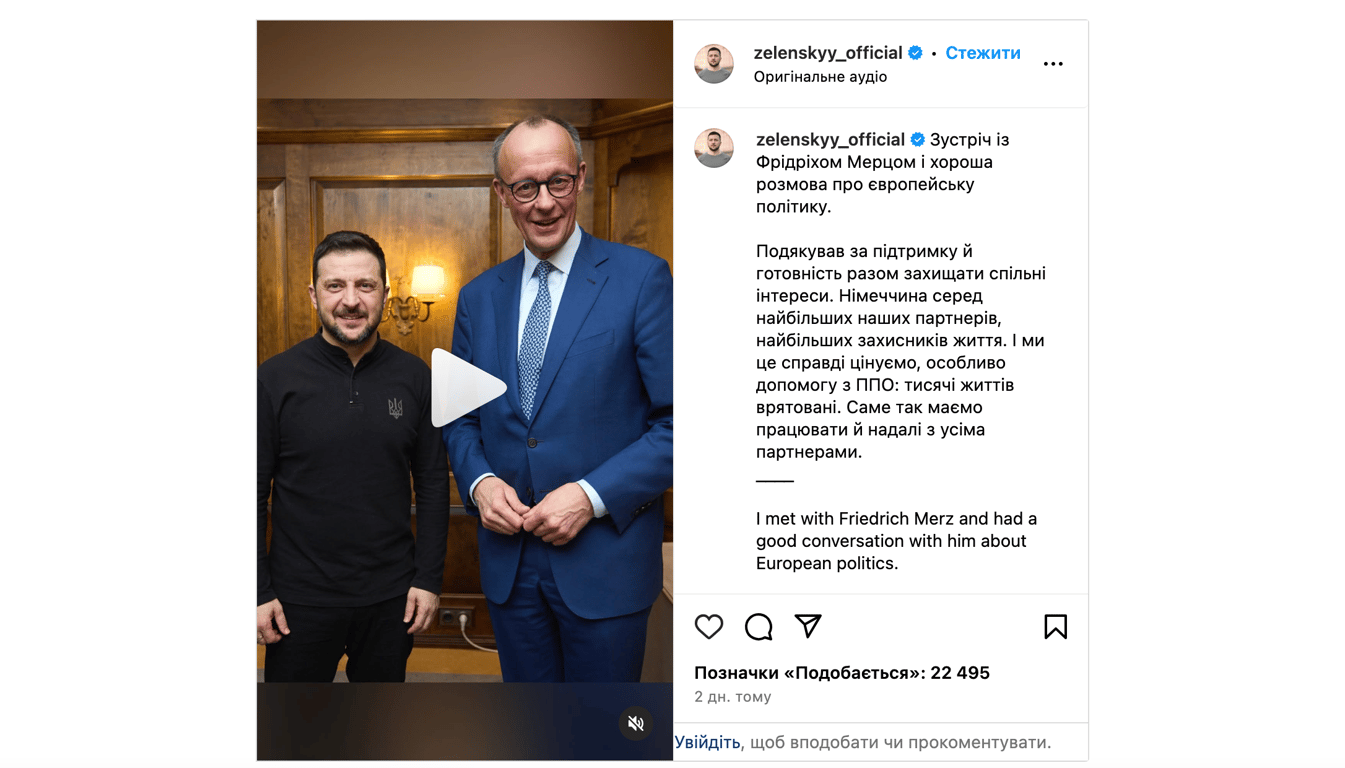Unmute video with the speaker icon

[x=636, y=723]
